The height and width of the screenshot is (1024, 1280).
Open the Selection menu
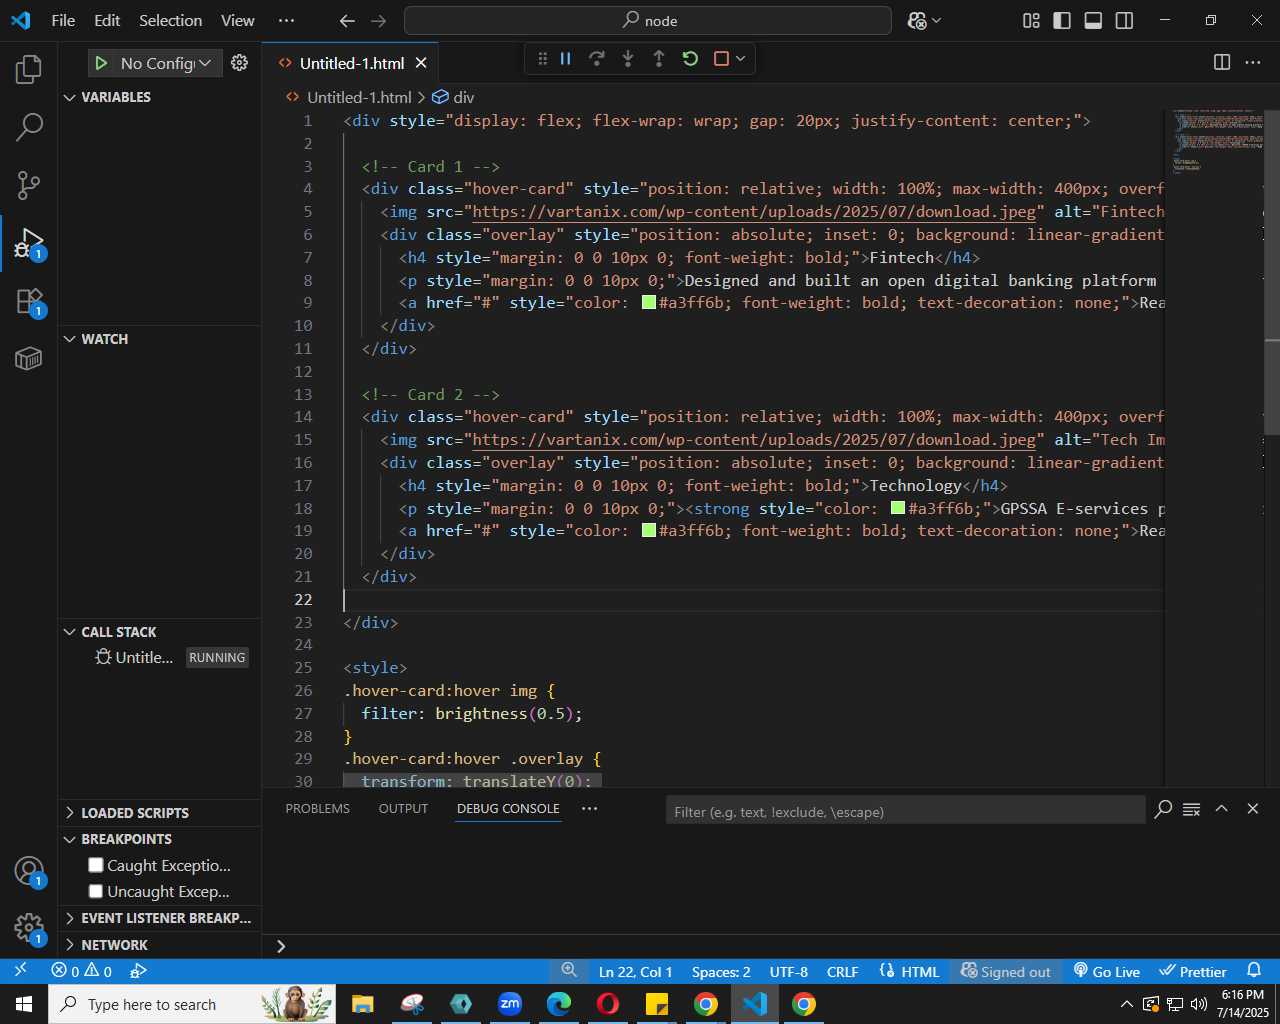[170, 20]
